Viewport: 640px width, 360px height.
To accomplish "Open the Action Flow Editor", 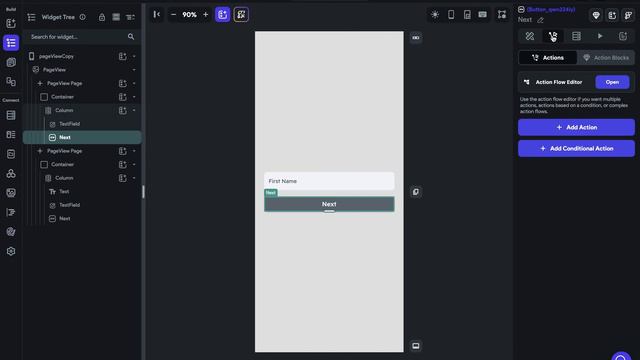I will (612, 82).
